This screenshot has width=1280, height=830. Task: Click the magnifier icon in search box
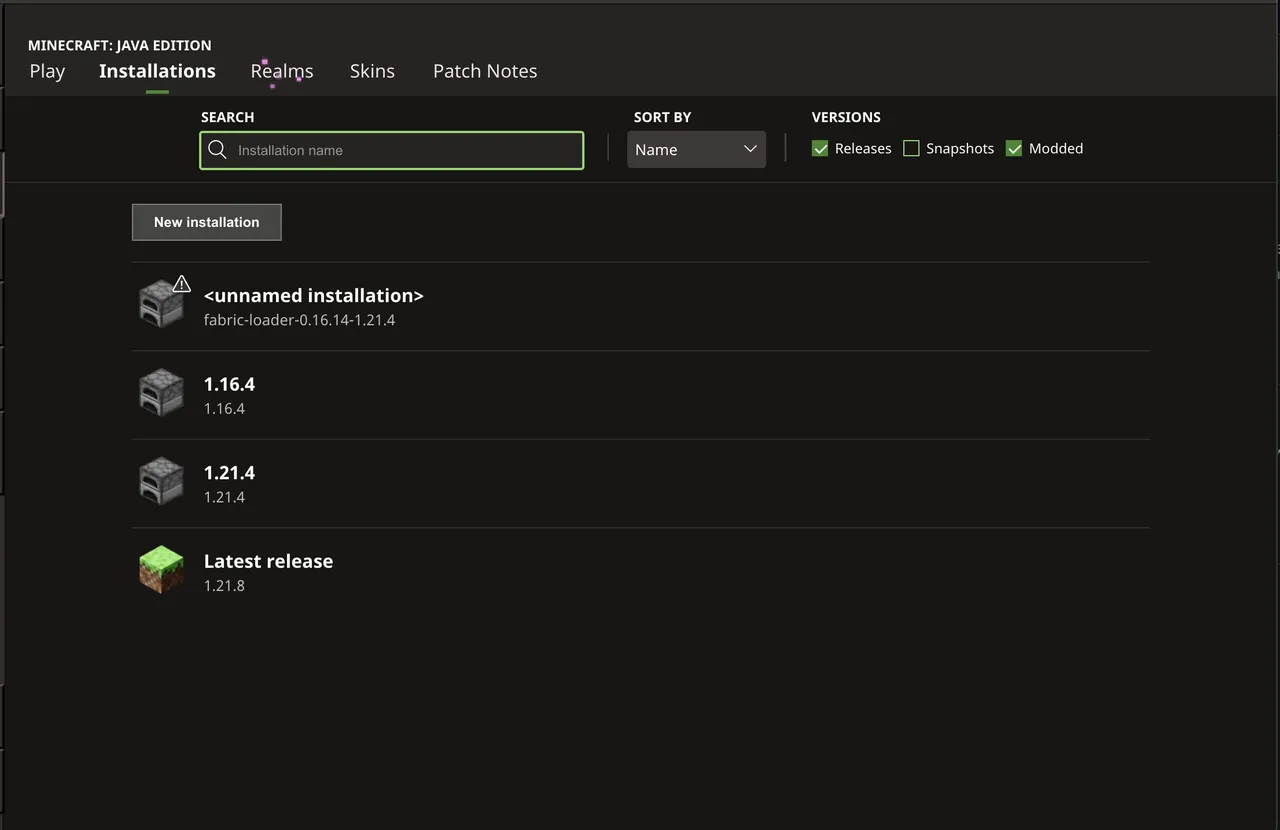tap(217, 150)
